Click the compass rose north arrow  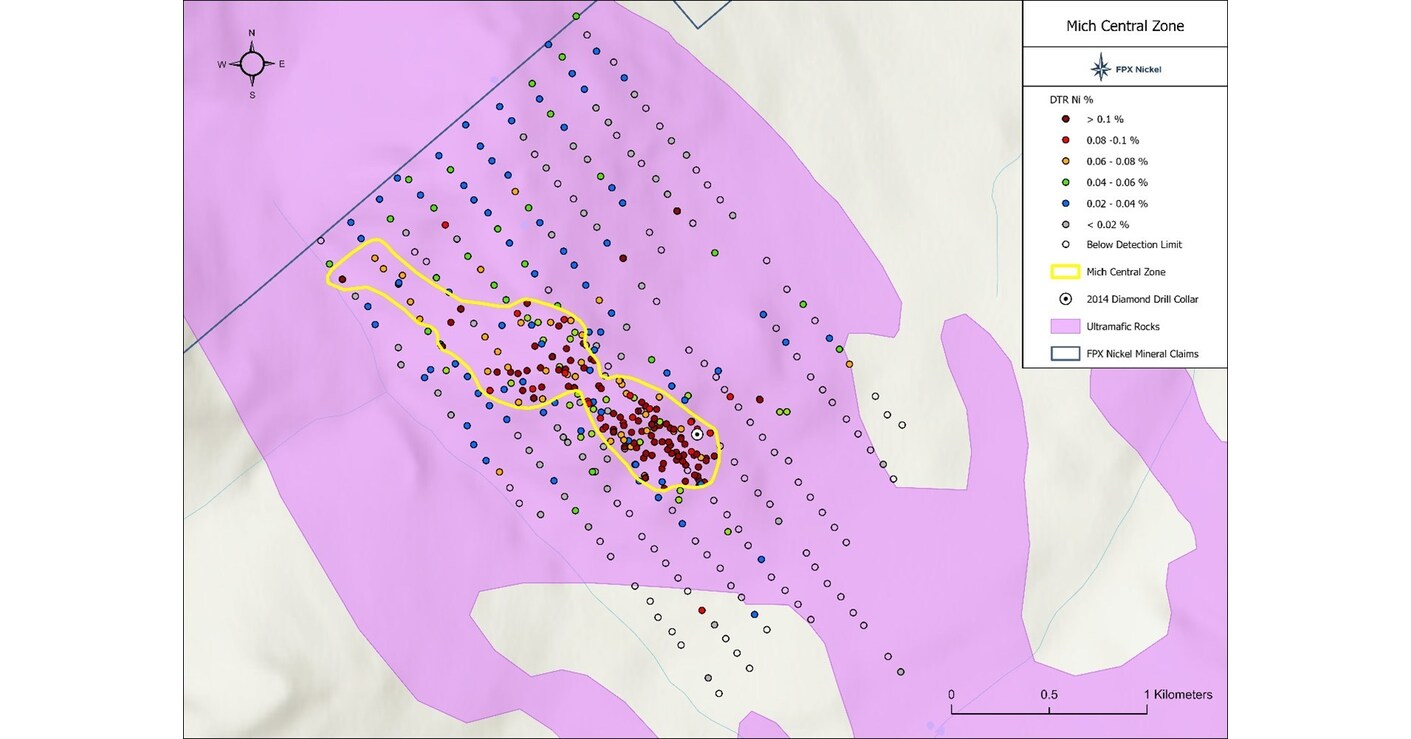(252, 62)
